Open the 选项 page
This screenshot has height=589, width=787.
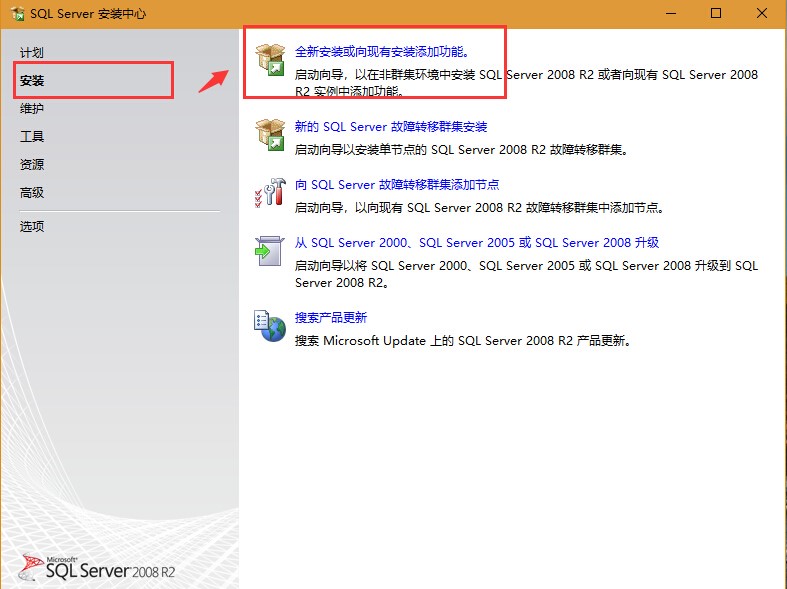pos(32,226)
